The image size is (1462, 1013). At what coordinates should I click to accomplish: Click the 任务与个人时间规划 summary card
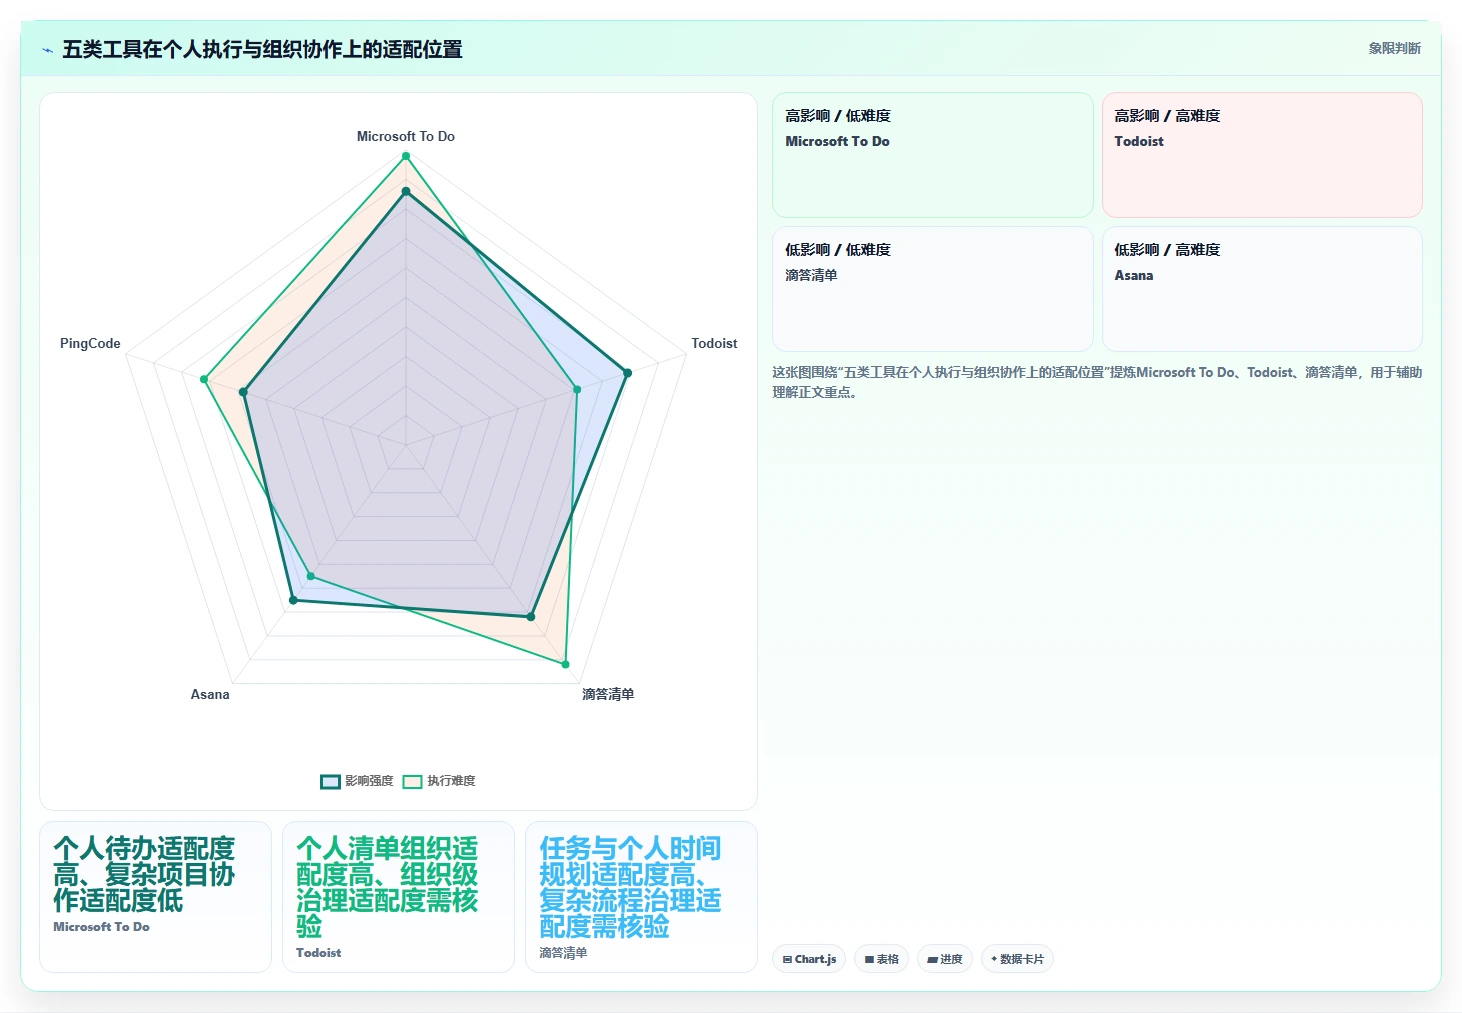tap(641, 897)
